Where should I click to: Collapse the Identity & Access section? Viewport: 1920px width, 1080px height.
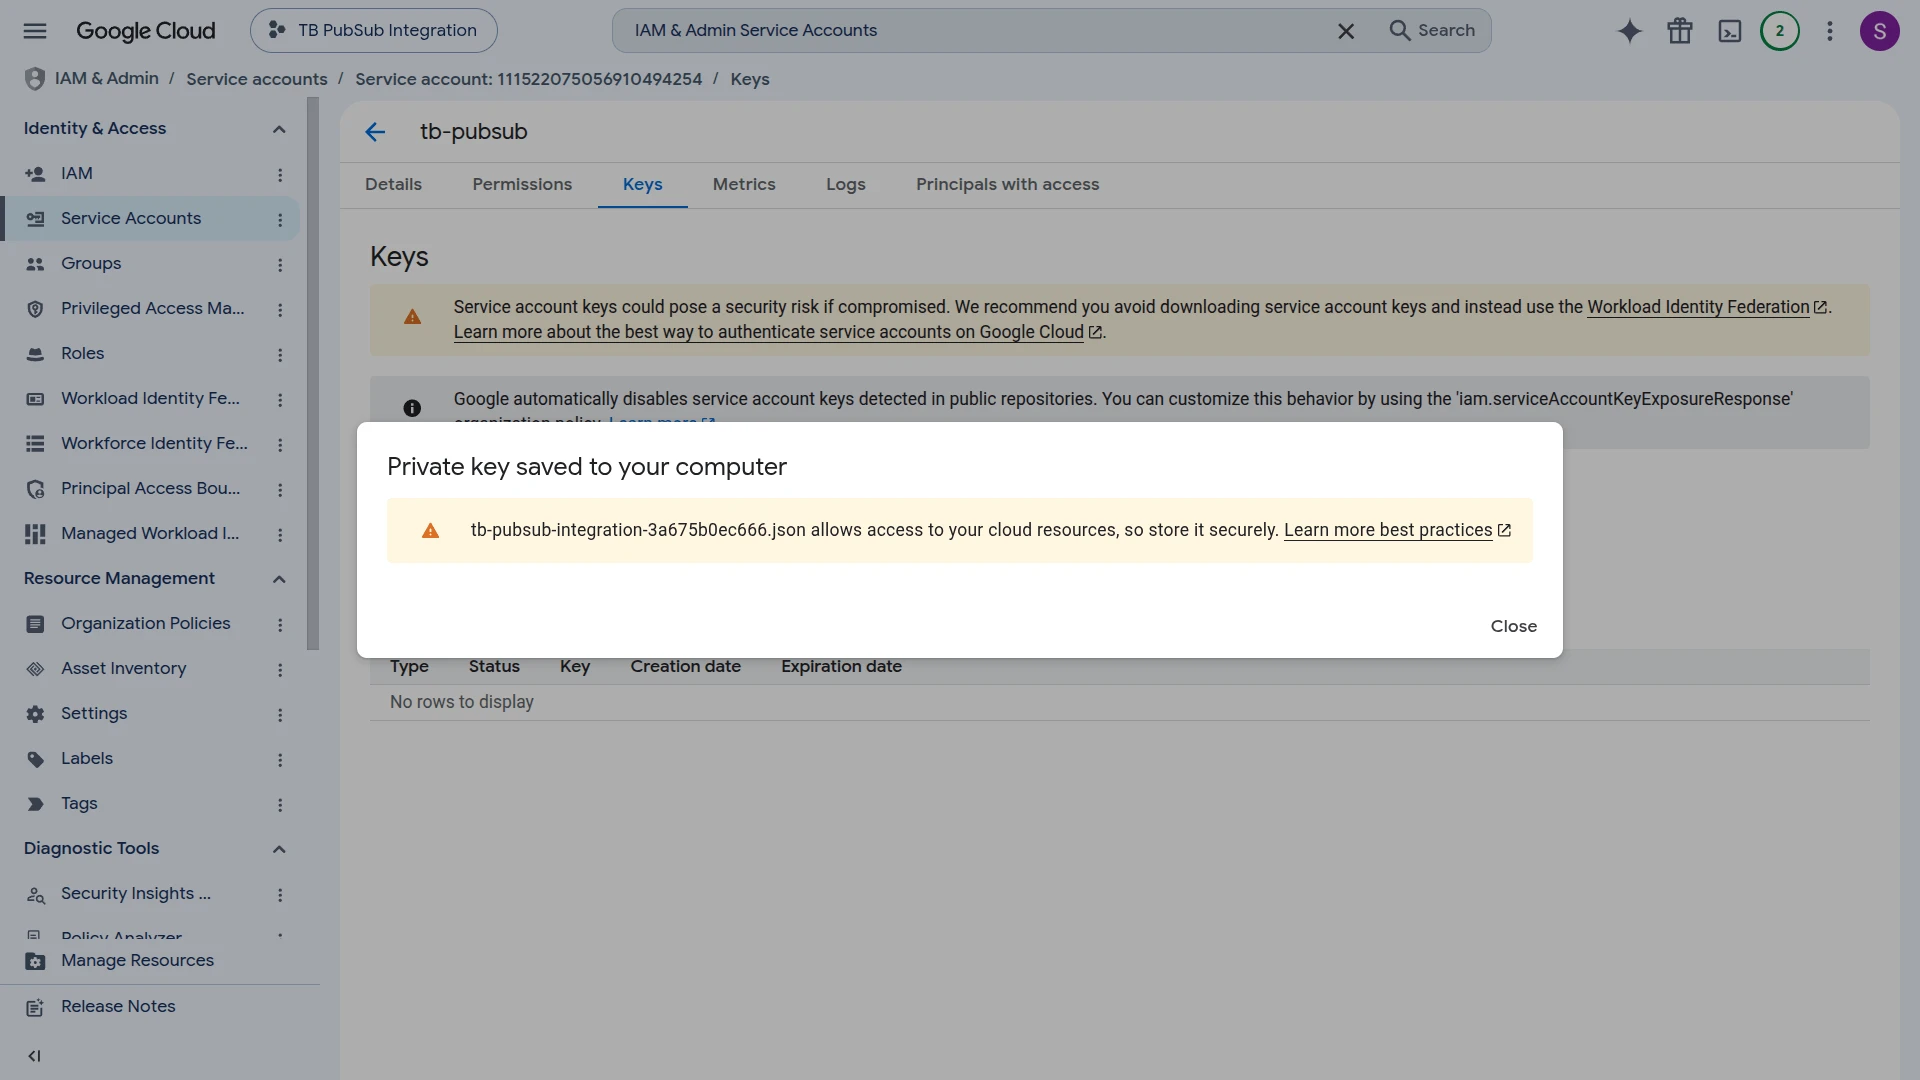coord(279,129)
